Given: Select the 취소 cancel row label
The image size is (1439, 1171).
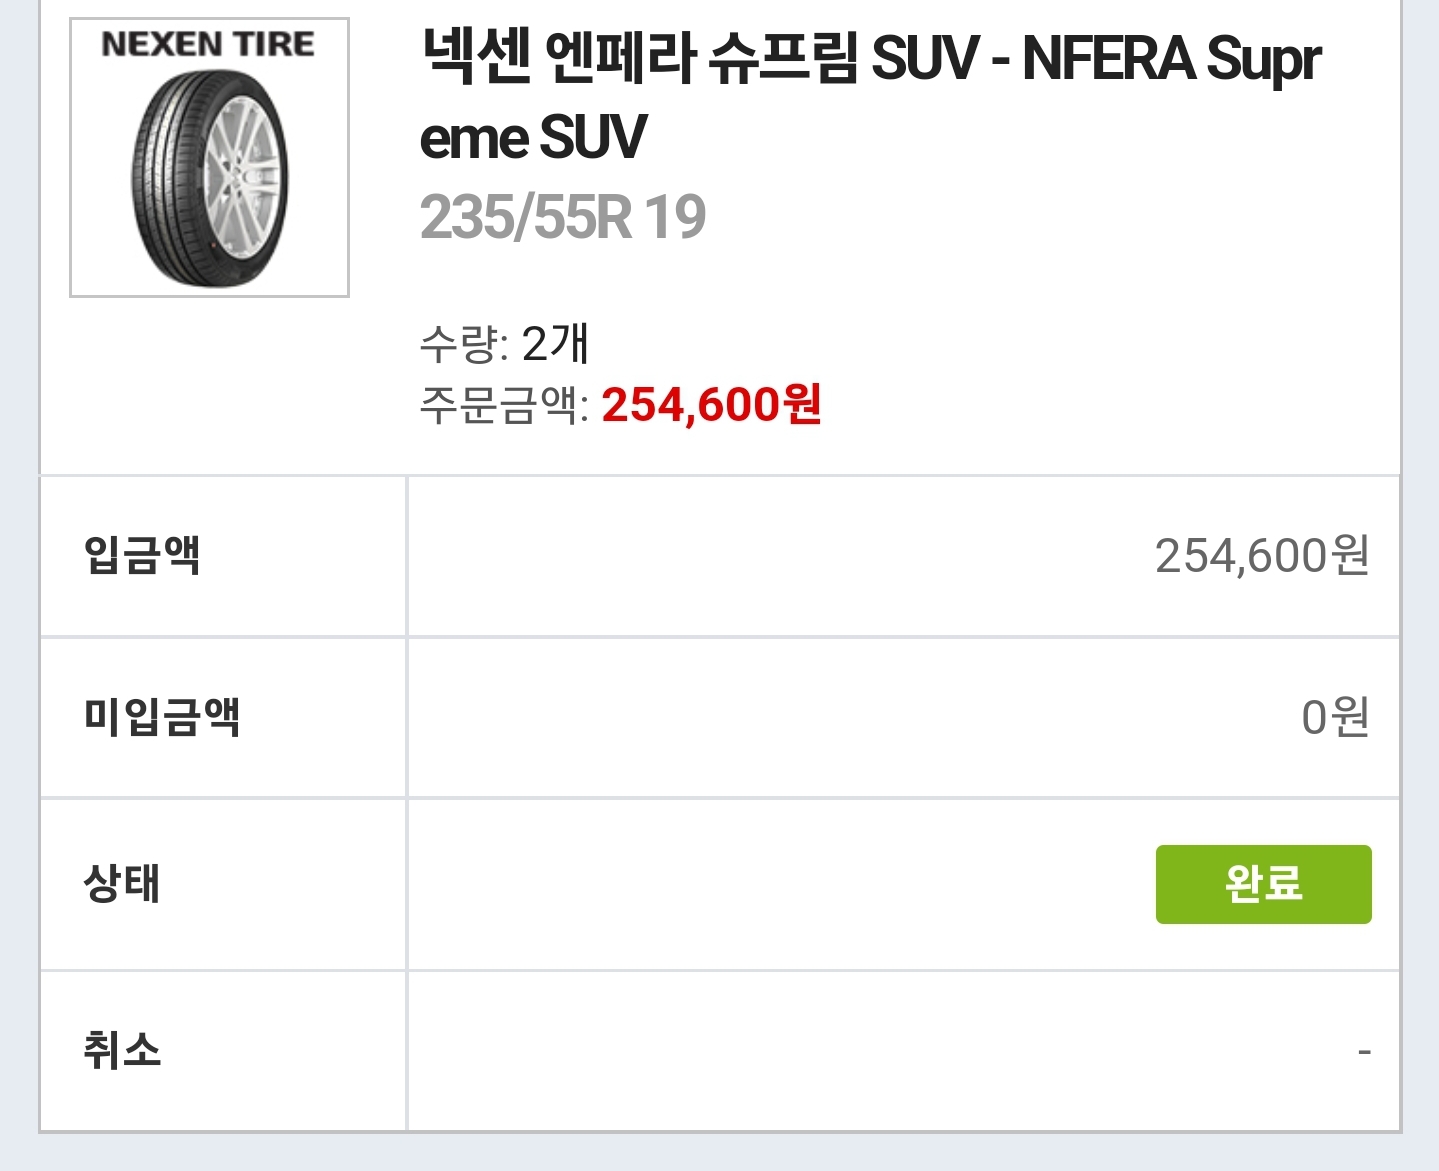Looking at the screenshot, I should pos(122,1050).
